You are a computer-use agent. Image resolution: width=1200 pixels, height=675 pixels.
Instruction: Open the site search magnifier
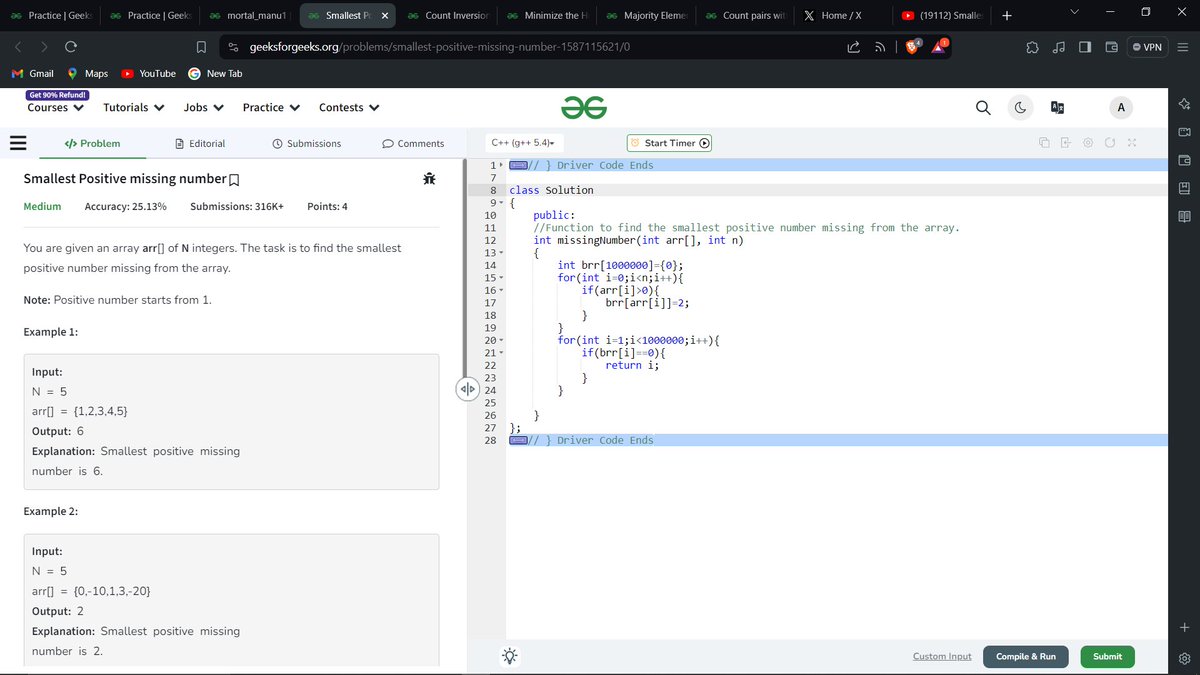coord(983,108)
